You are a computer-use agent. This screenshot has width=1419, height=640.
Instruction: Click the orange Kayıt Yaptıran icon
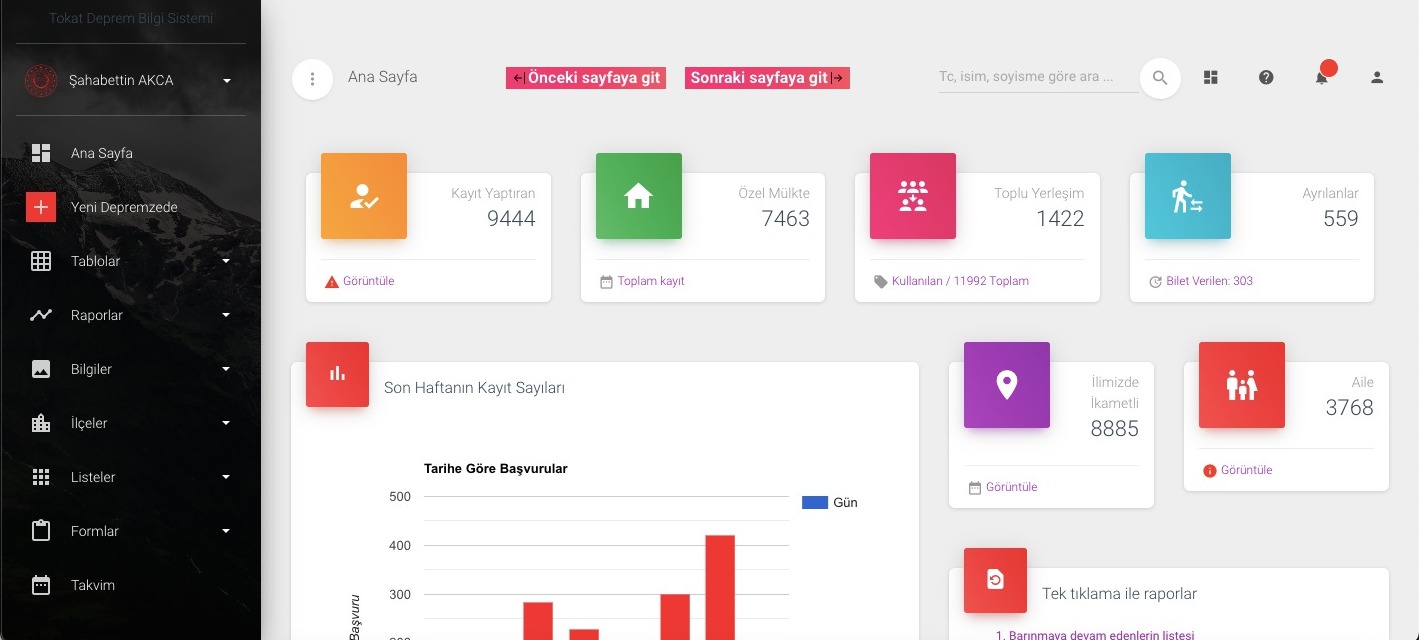[x=364, y=196]
